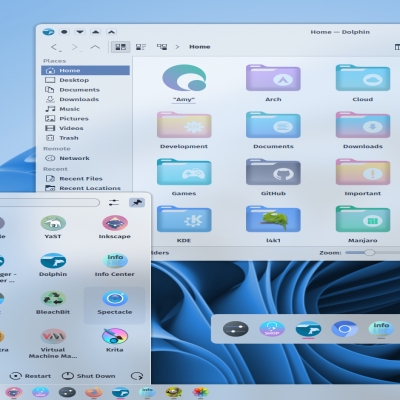Open the Arch folder

273,78
